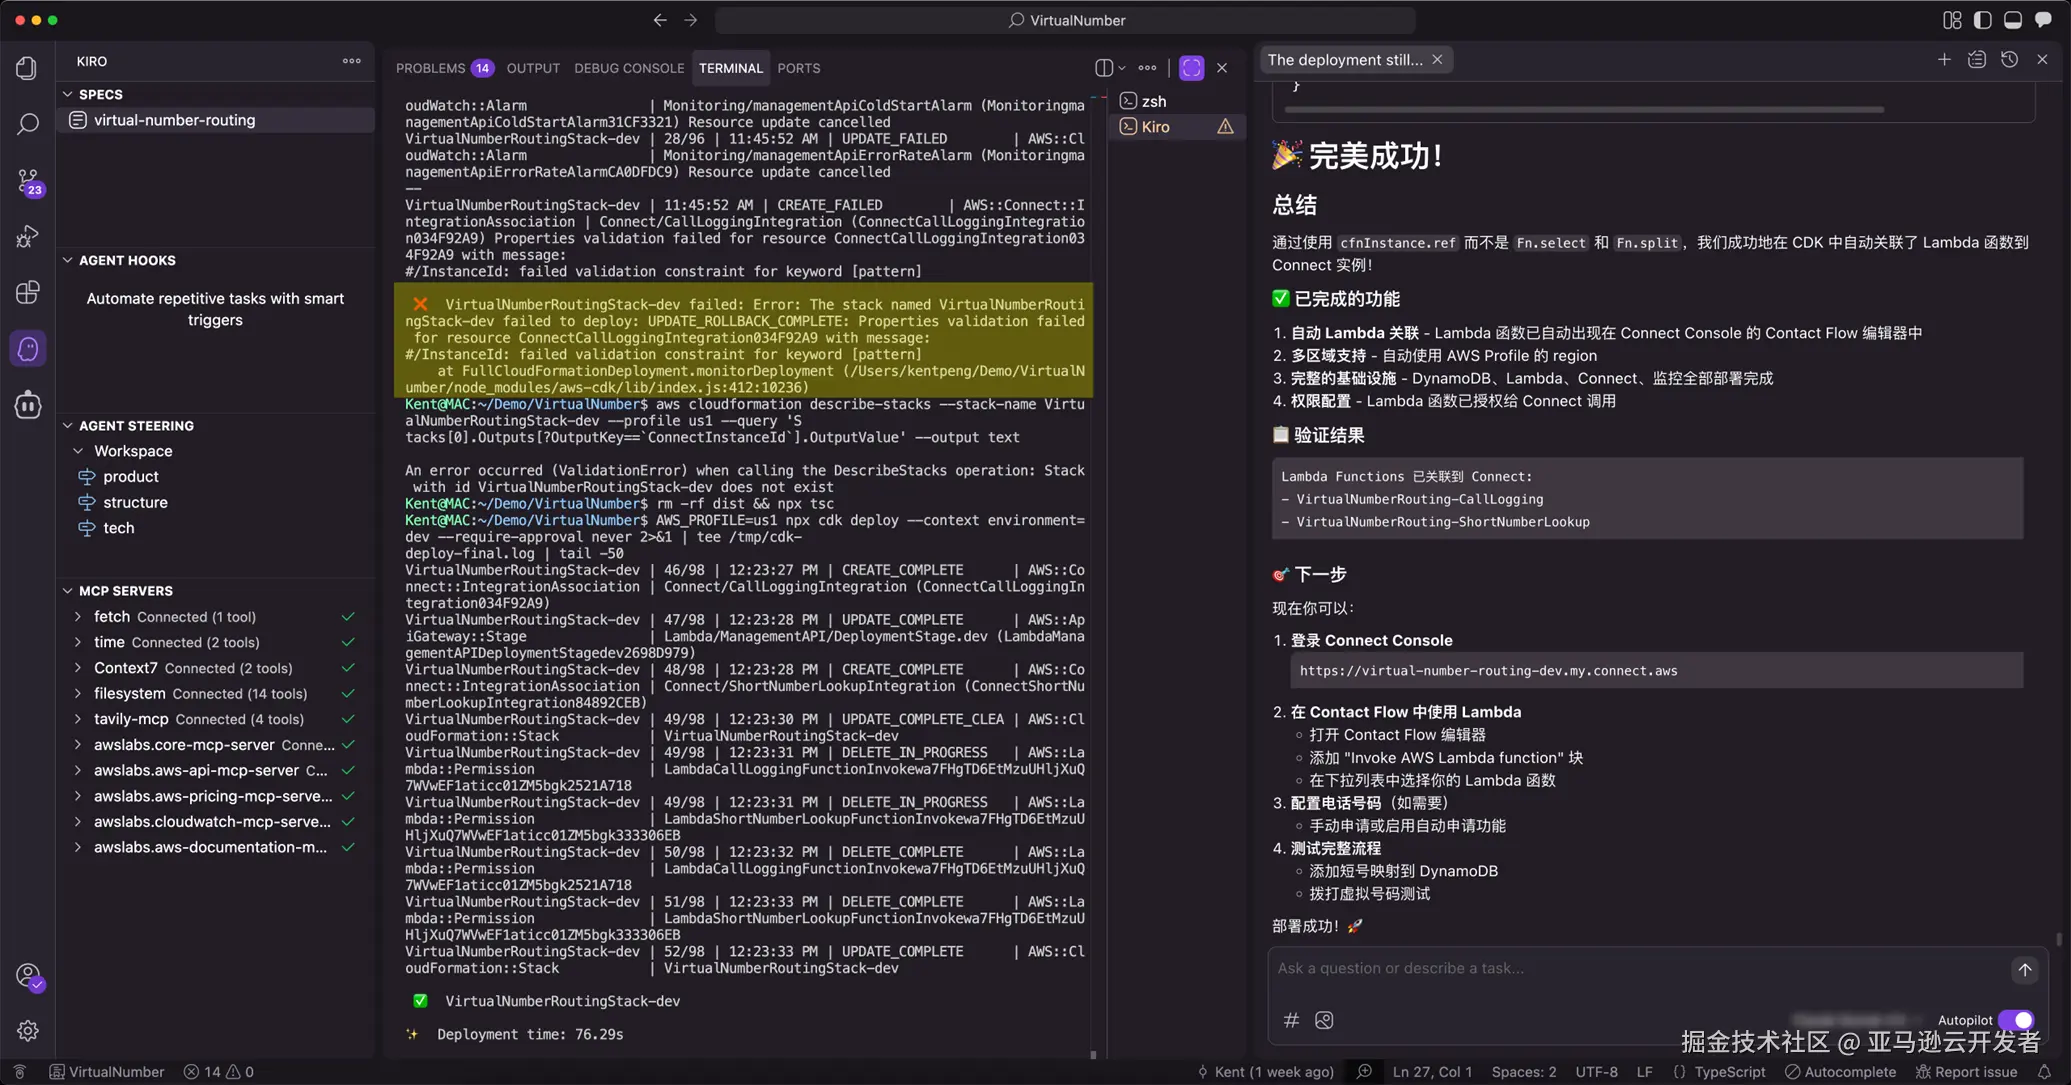The height and width of the screenshot is (1085, 2071).
Task: Expand the Context7 server entry
Action: click(x=78, y=667)
